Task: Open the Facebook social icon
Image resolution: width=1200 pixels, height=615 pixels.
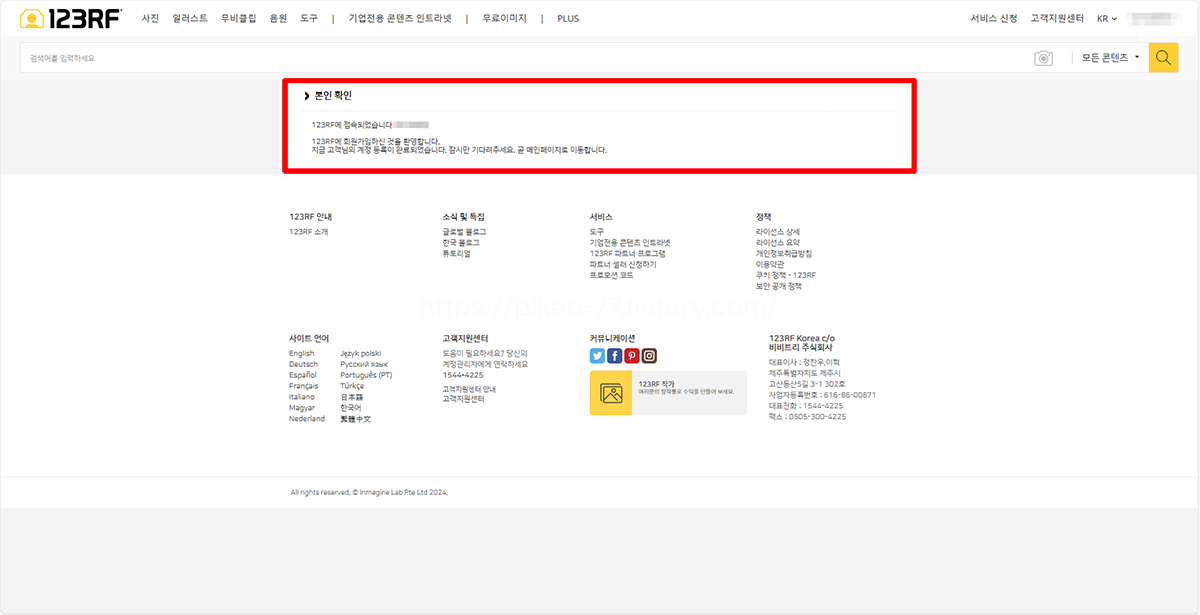Action: pos(614,356)
